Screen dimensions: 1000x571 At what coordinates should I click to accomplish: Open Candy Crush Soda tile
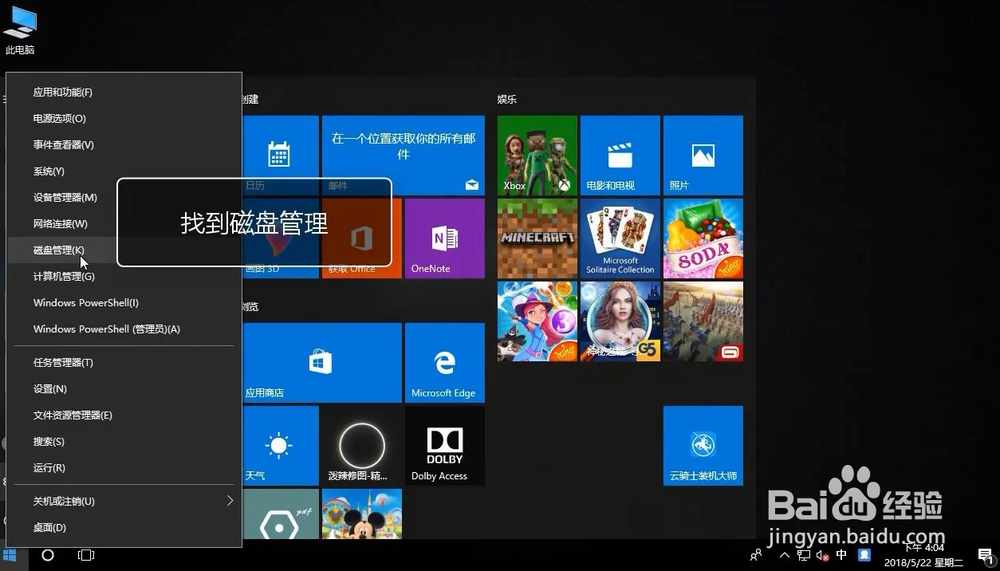tap(703, 238)
